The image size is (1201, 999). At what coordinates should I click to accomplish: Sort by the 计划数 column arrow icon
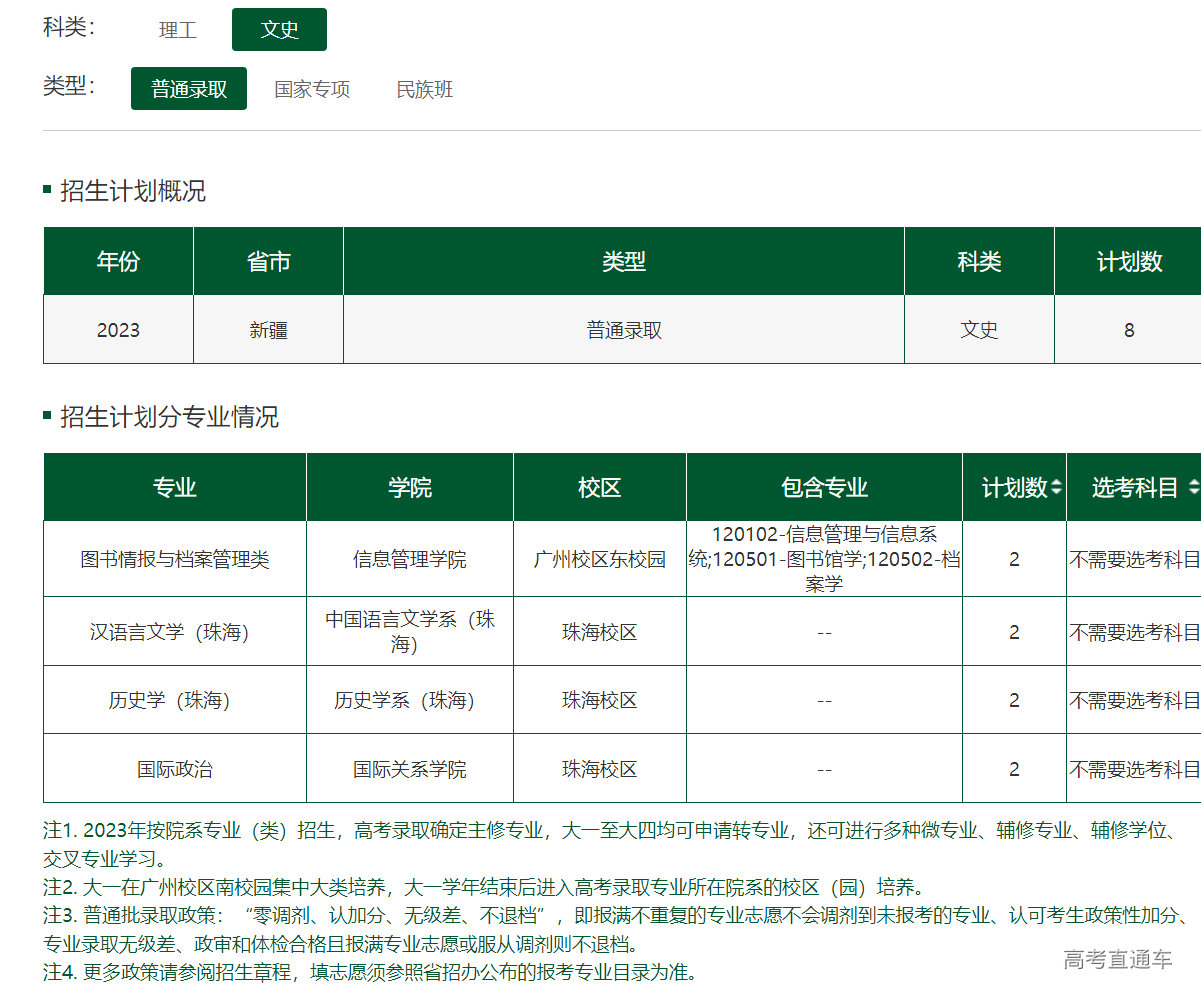click(x=1056, y=488)
